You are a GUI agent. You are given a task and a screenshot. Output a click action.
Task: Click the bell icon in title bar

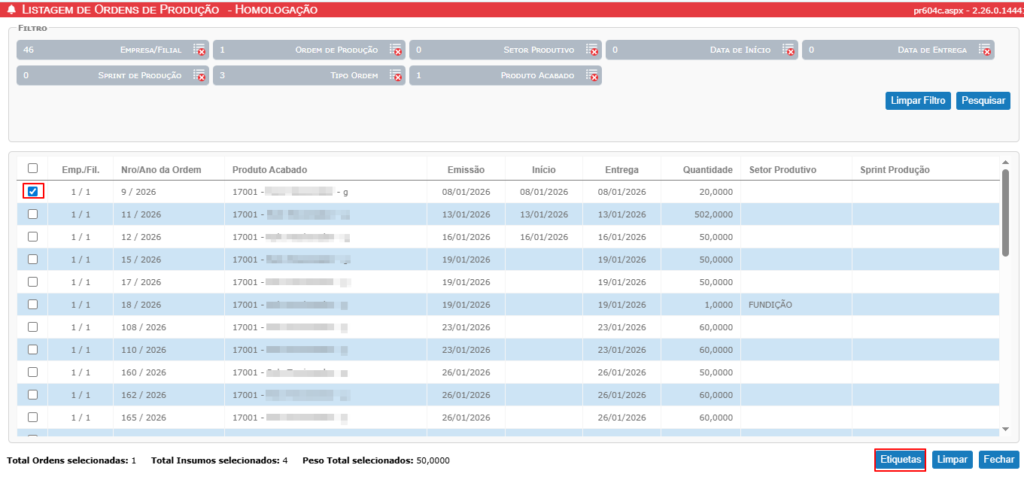pyautogui.click(x=10, y=10)
